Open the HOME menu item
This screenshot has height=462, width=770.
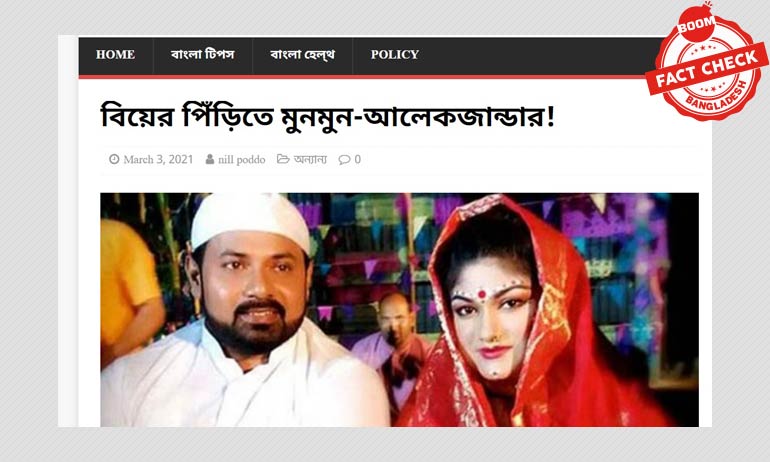click(115, 54)
